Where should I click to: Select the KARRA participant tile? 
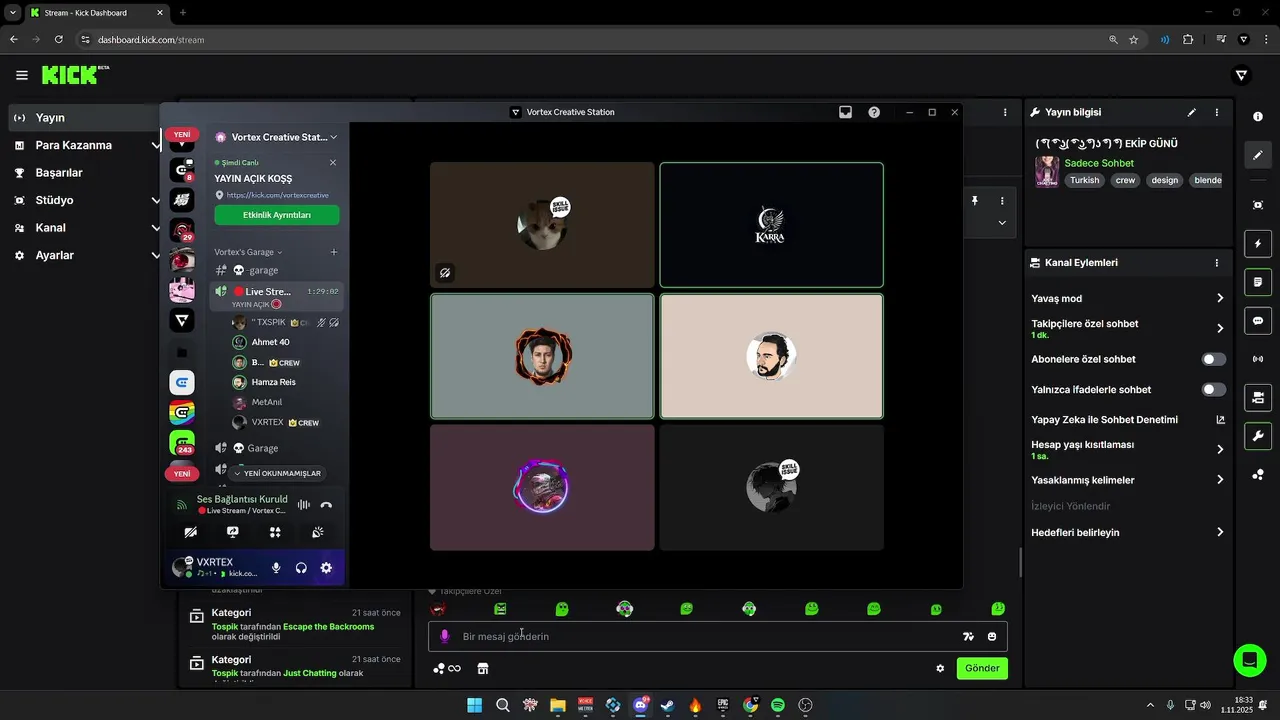771,225
